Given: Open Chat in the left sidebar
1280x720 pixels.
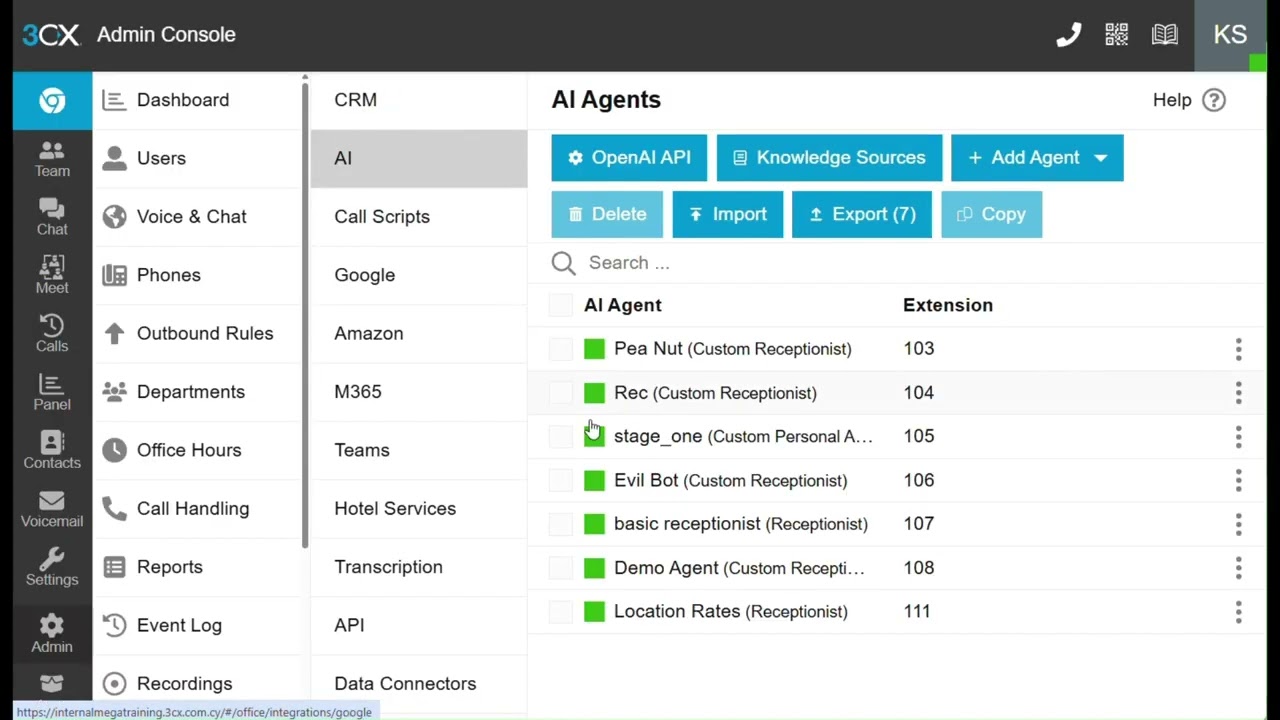Looking at the screenshot, I should pyautogui.click(x=52, y=217).
